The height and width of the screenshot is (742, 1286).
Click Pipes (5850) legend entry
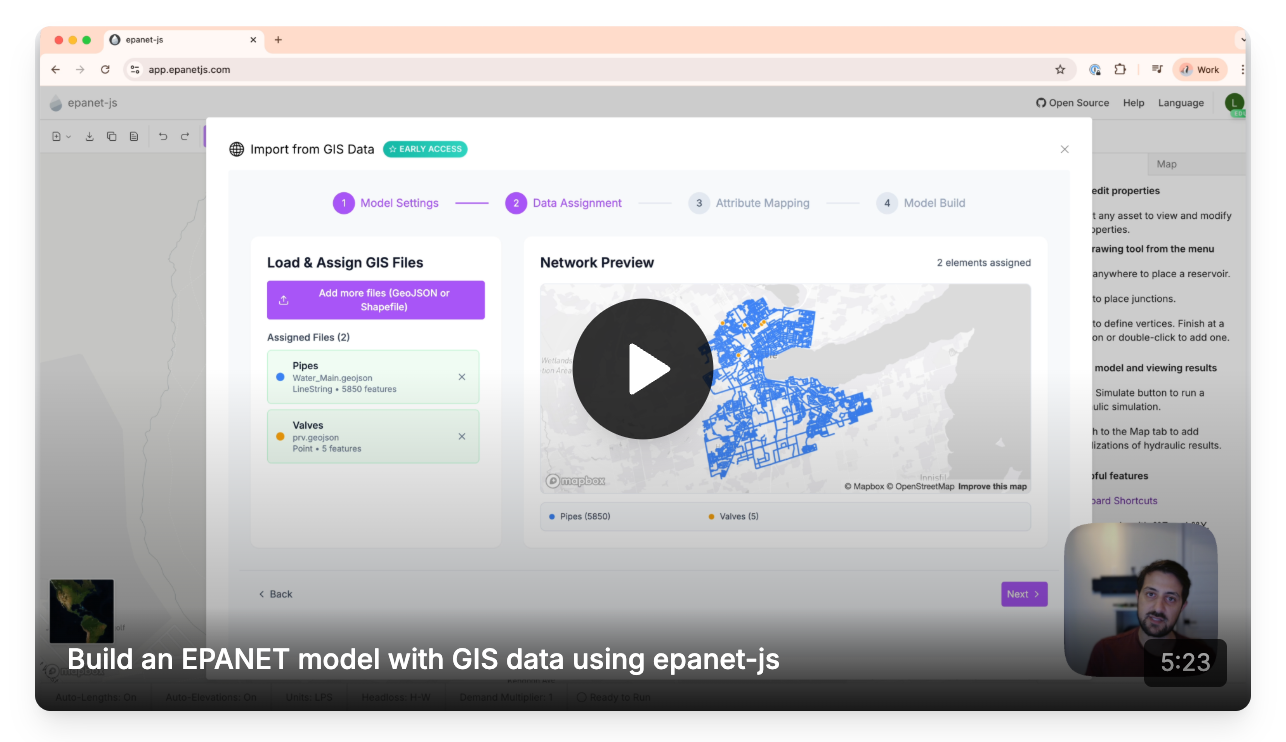580,517
